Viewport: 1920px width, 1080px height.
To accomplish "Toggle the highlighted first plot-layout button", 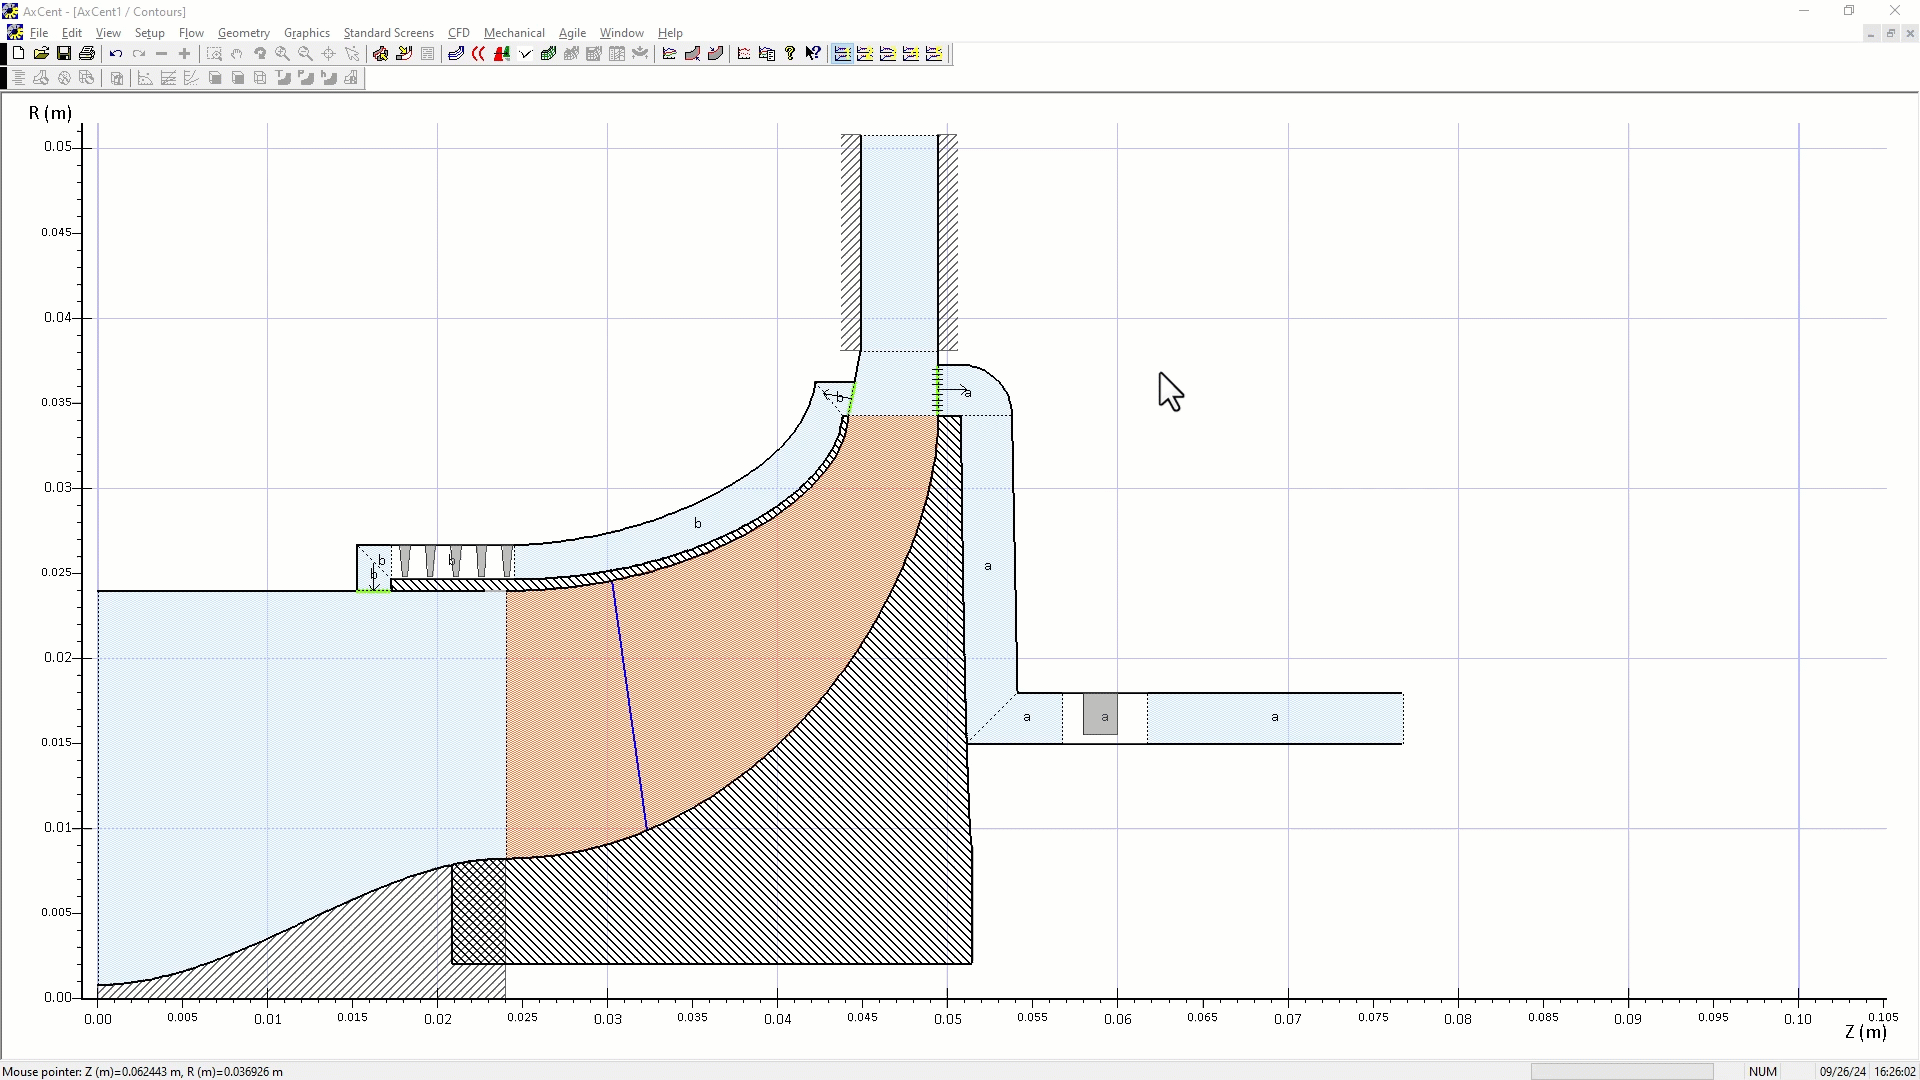I will tap(842, 54).
